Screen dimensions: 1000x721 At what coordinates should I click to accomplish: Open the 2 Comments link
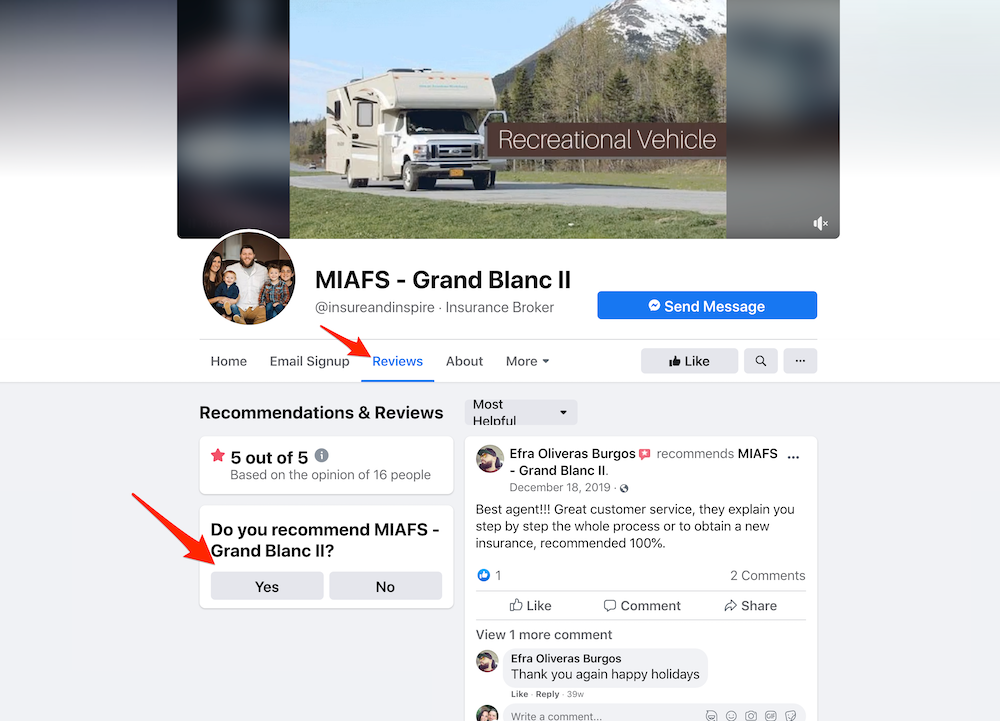(x=767, y=575)
